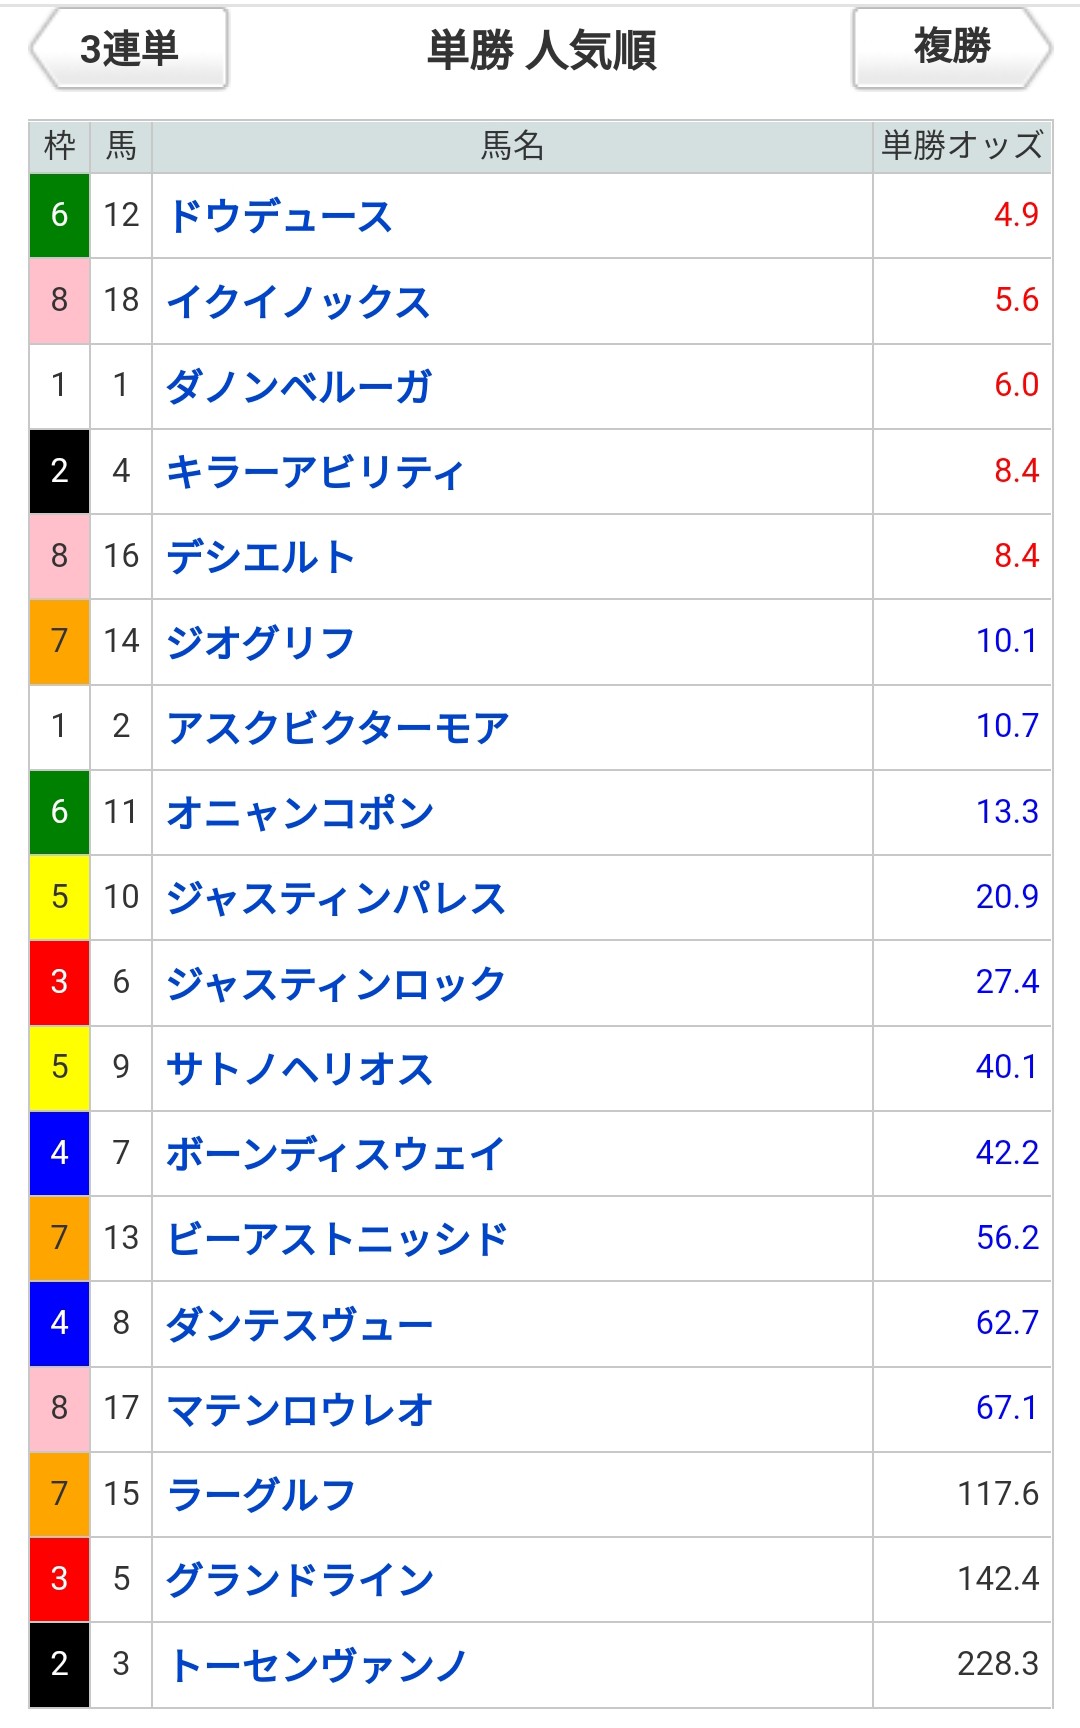Open ラーグルフ horse page
1080x1728 pixels.
262,1495
